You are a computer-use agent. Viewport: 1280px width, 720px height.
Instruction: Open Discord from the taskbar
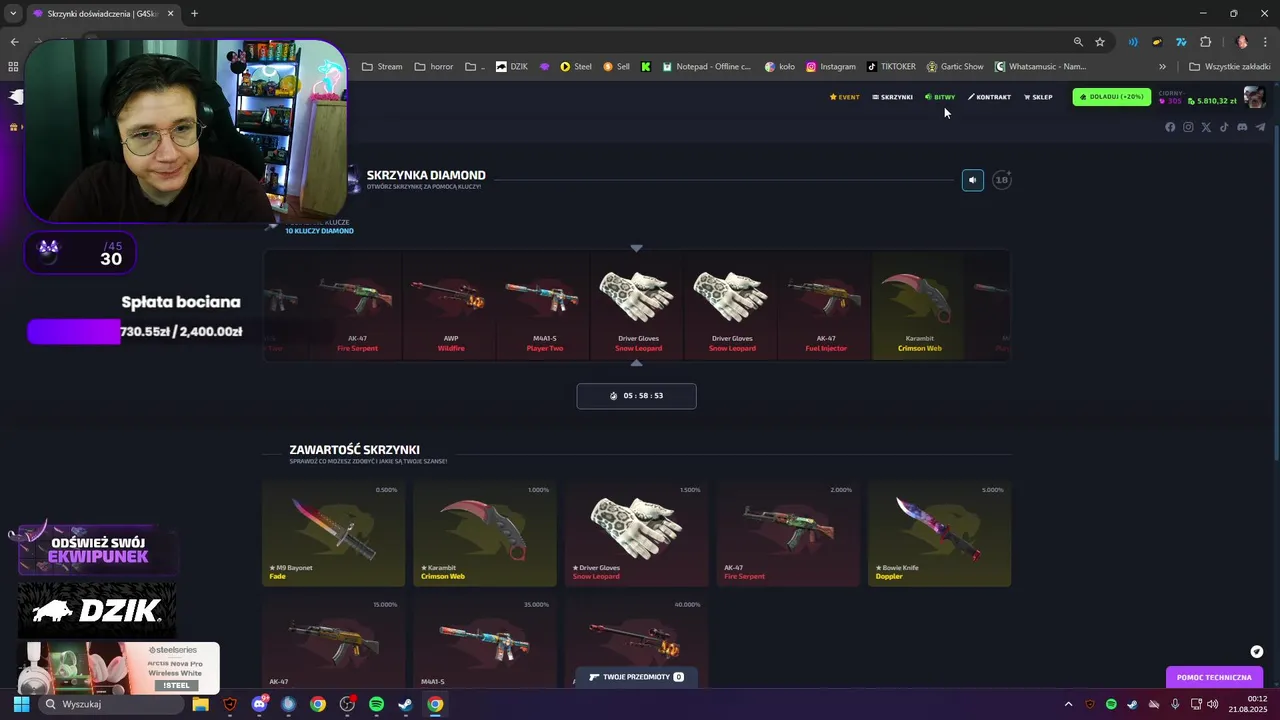pos(259,704)
